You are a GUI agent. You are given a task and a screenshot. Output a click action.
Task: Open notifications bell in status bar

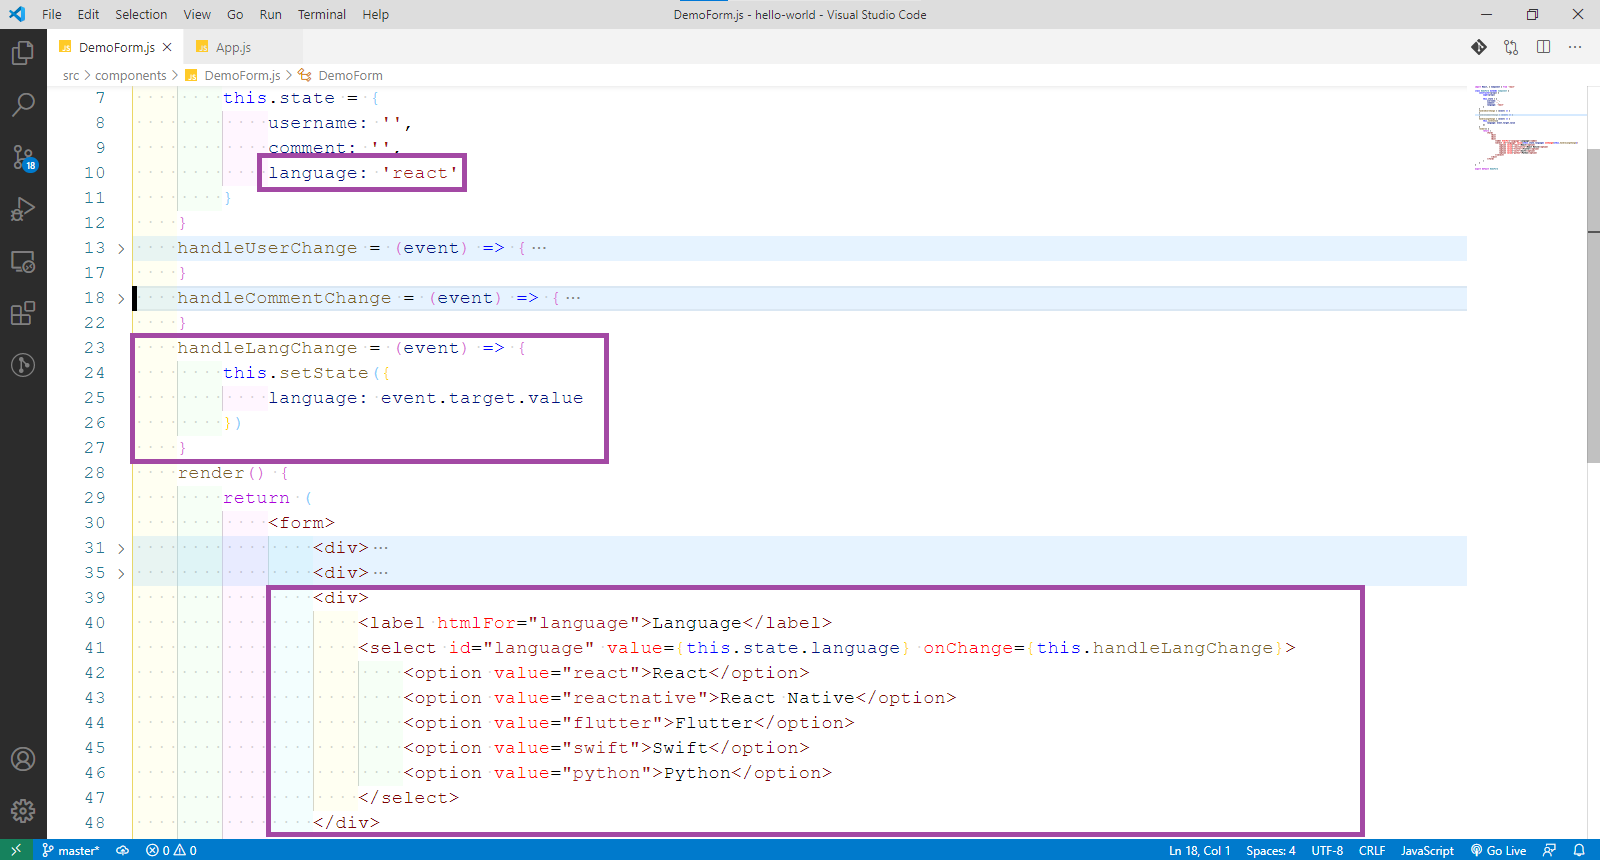point(1579,850)
